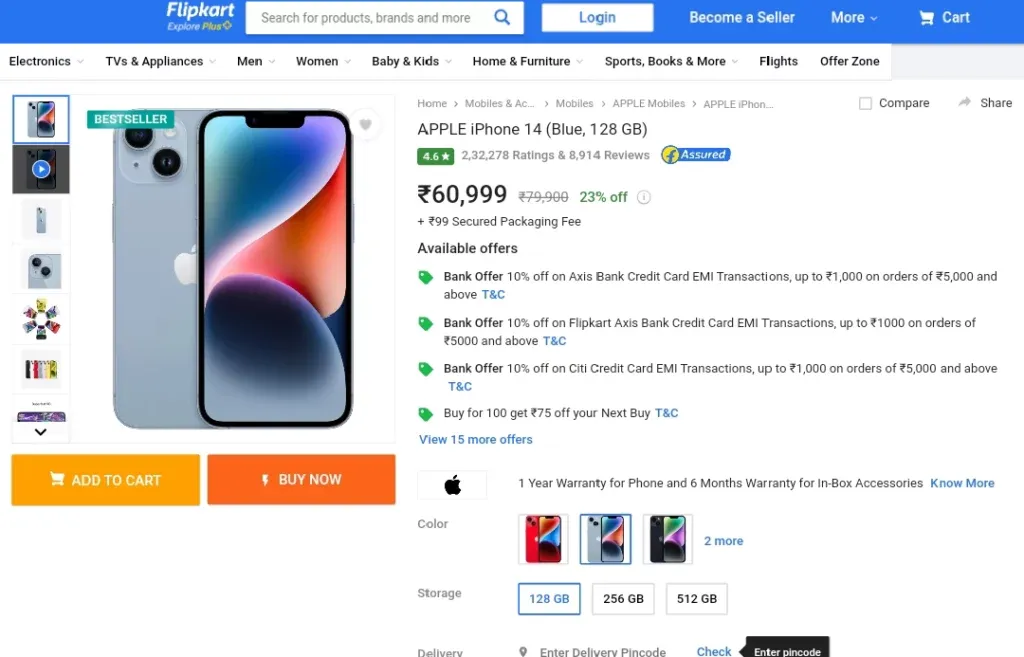1024x657 pixels.
Task: Play the product video thumbnail
Action: 40,170
